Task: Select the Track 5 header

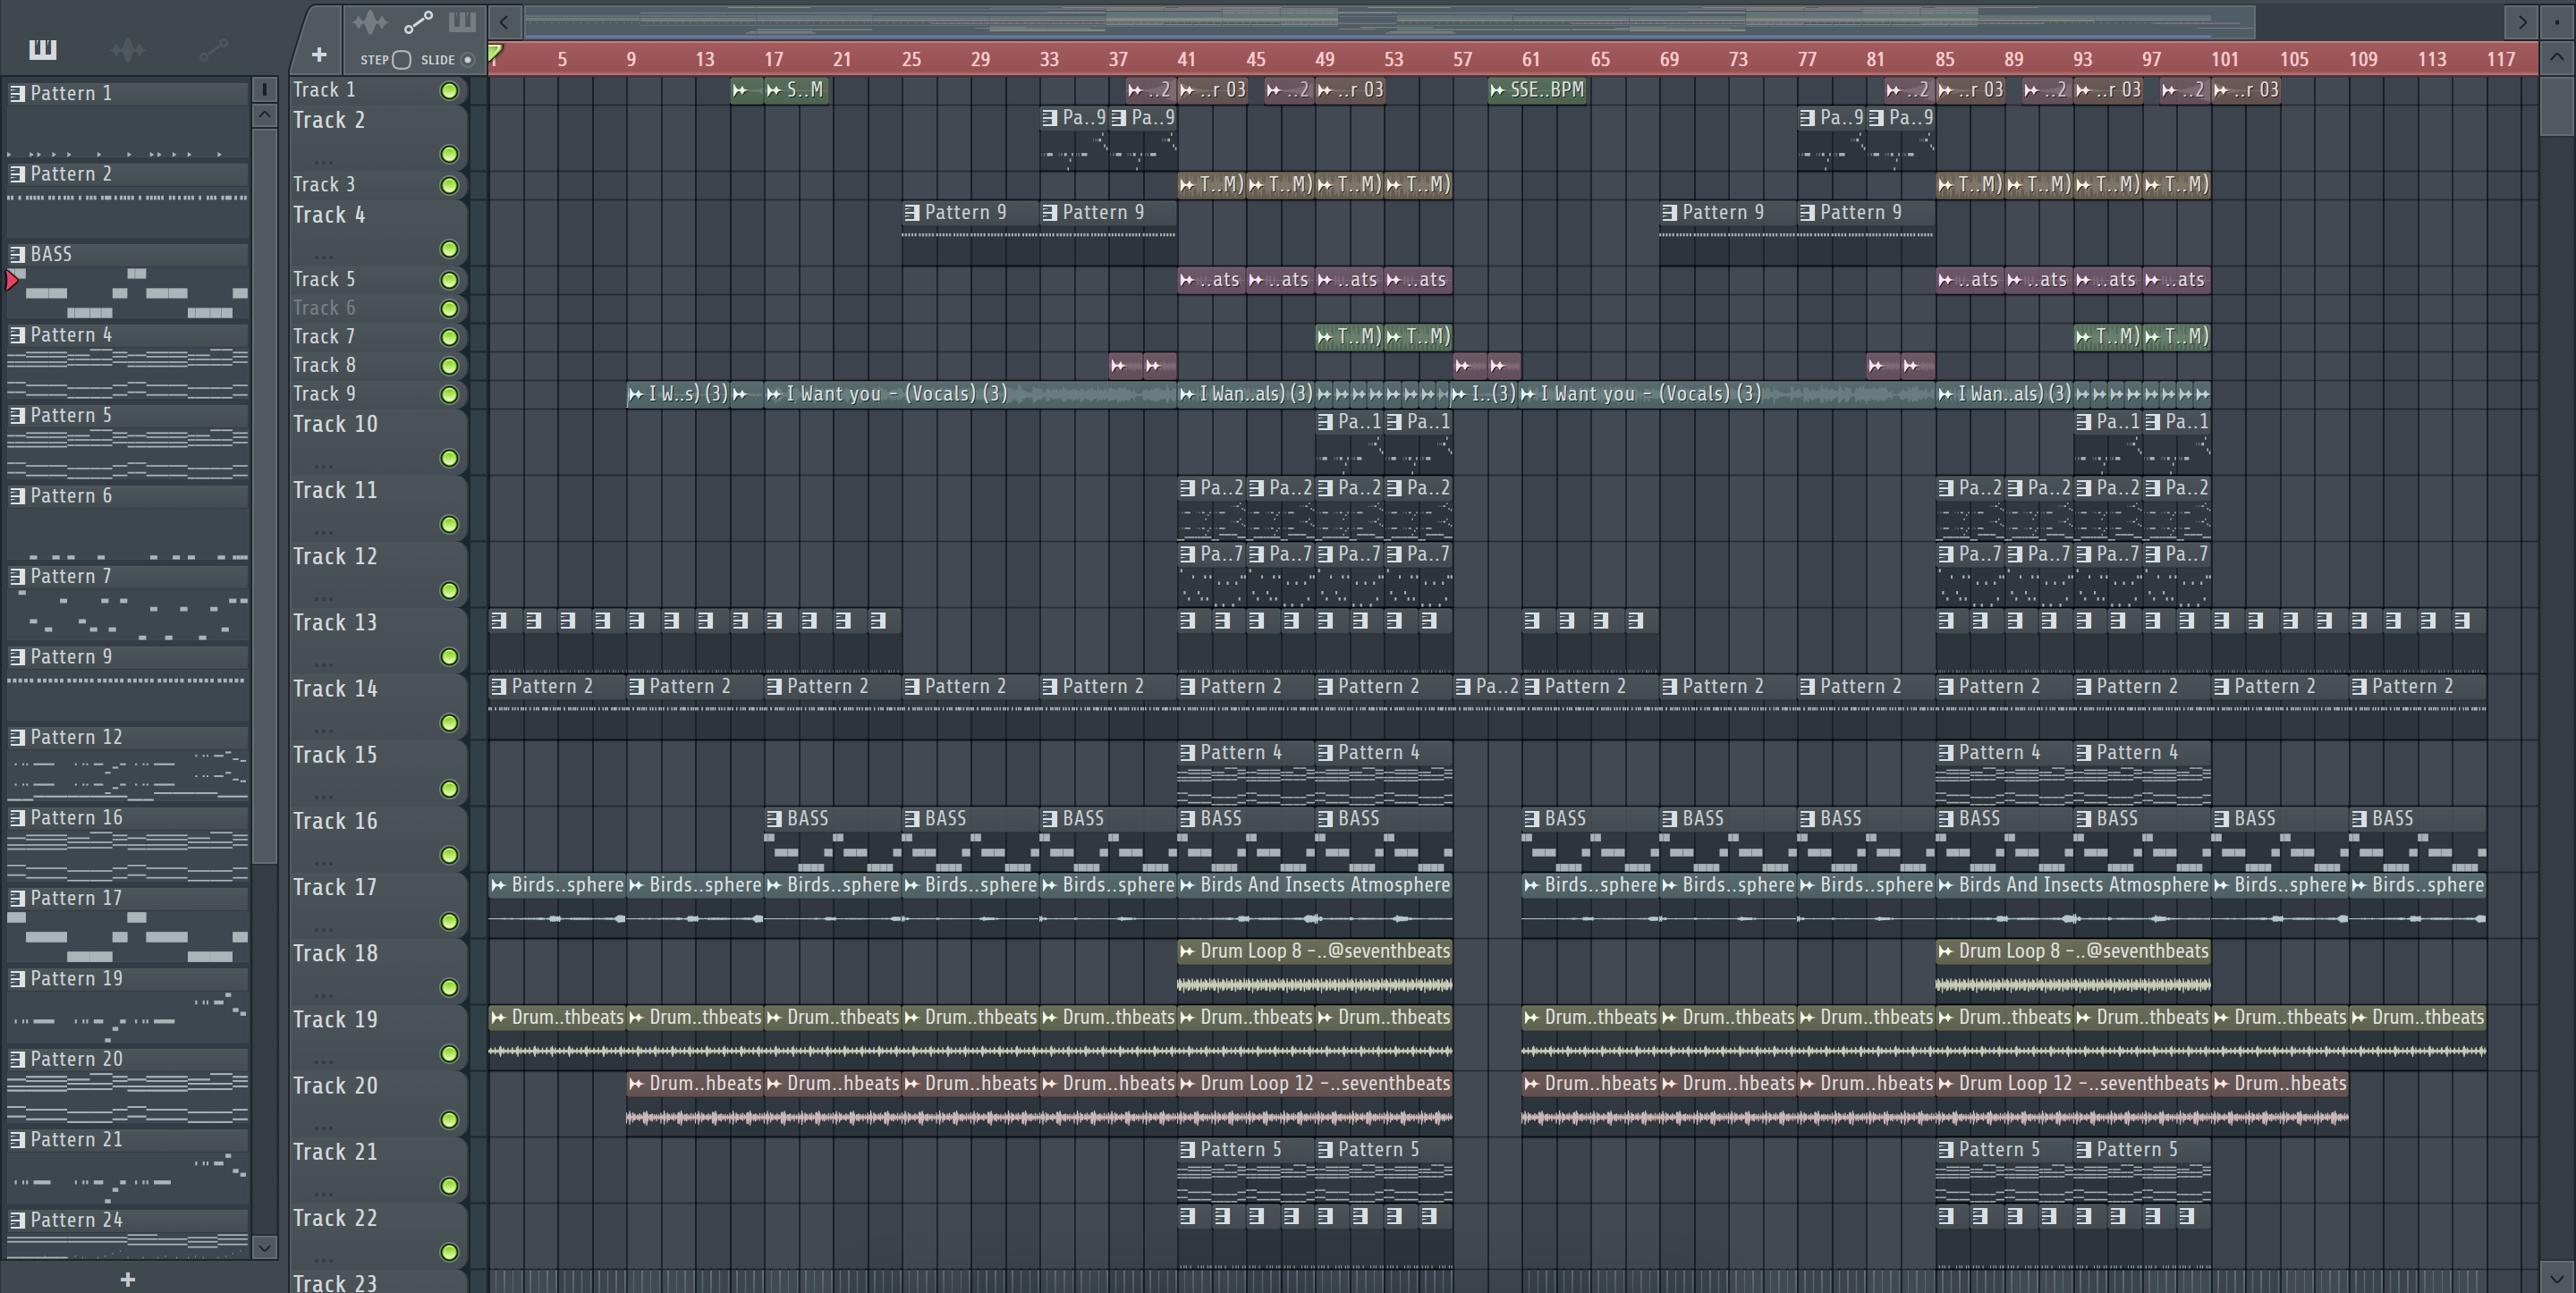Action: tap(379, 279)
